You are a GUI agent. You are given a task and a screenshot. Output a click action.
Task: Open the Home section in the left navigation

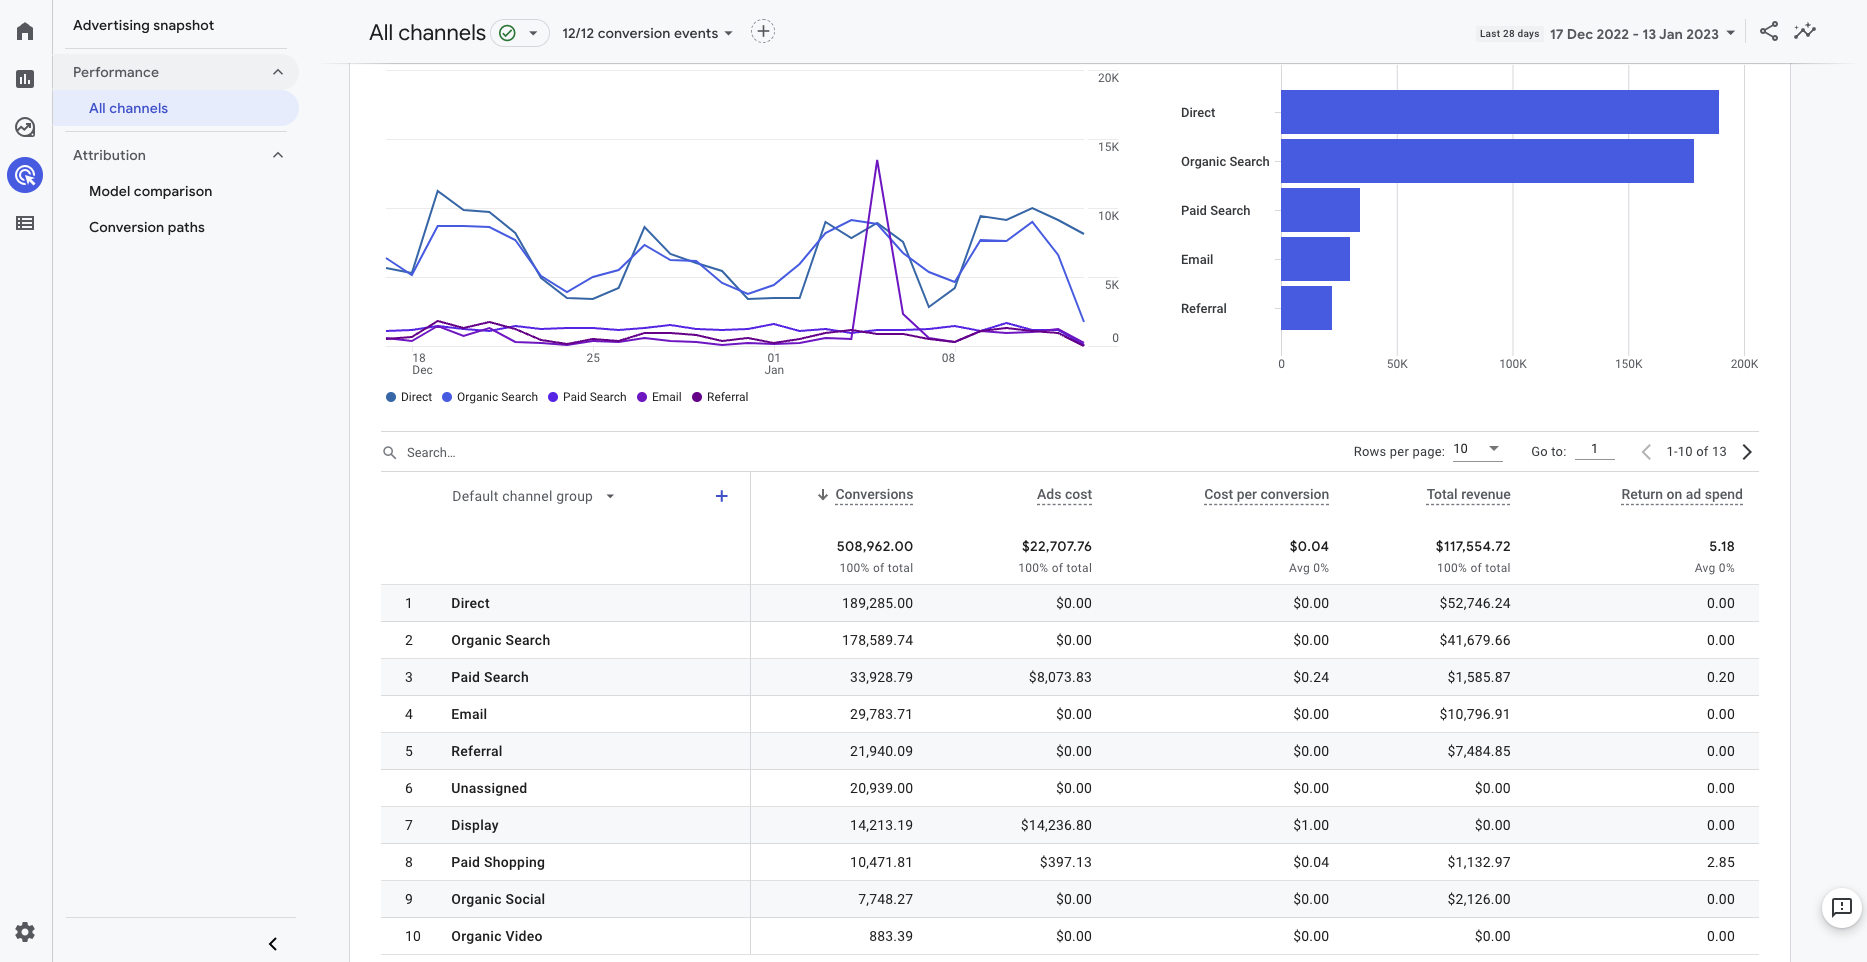pyautogui.click(x=25, y=30)
